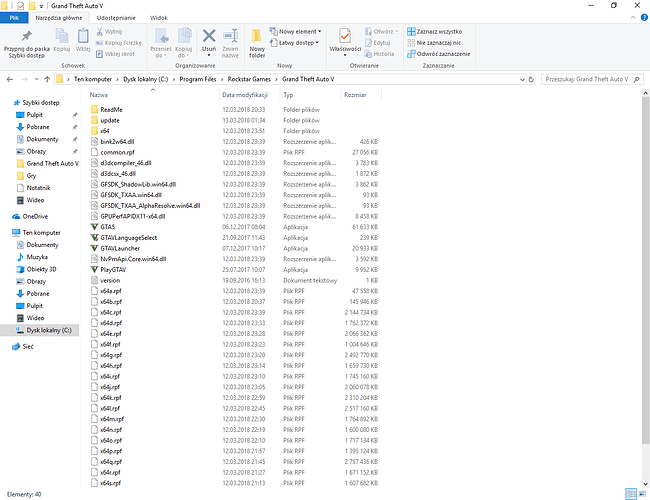The height and width of the screenshot is (500, 650).
Task: Select Dysk lokalny (C:) in navigation pane
Action: pos(39,330)
